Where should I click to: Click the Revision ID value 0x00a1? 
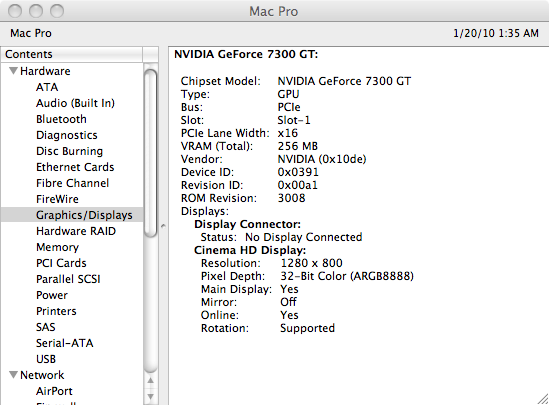[x=298, y=185]
